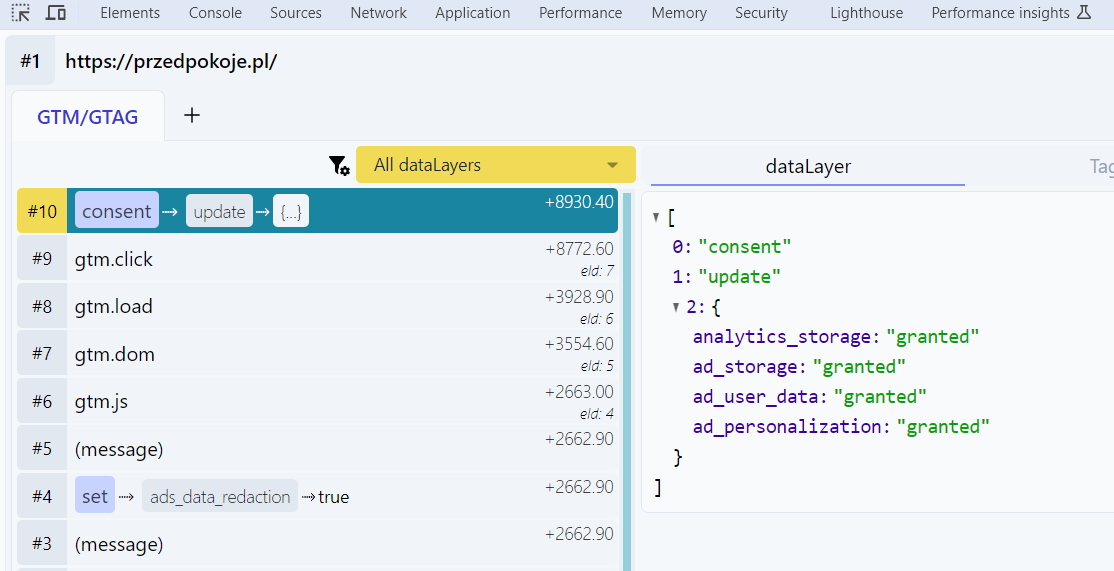Open the All dataLayers dropdown
The width and height of the screenshot is (1114, 571).
[x=496, y=165]
